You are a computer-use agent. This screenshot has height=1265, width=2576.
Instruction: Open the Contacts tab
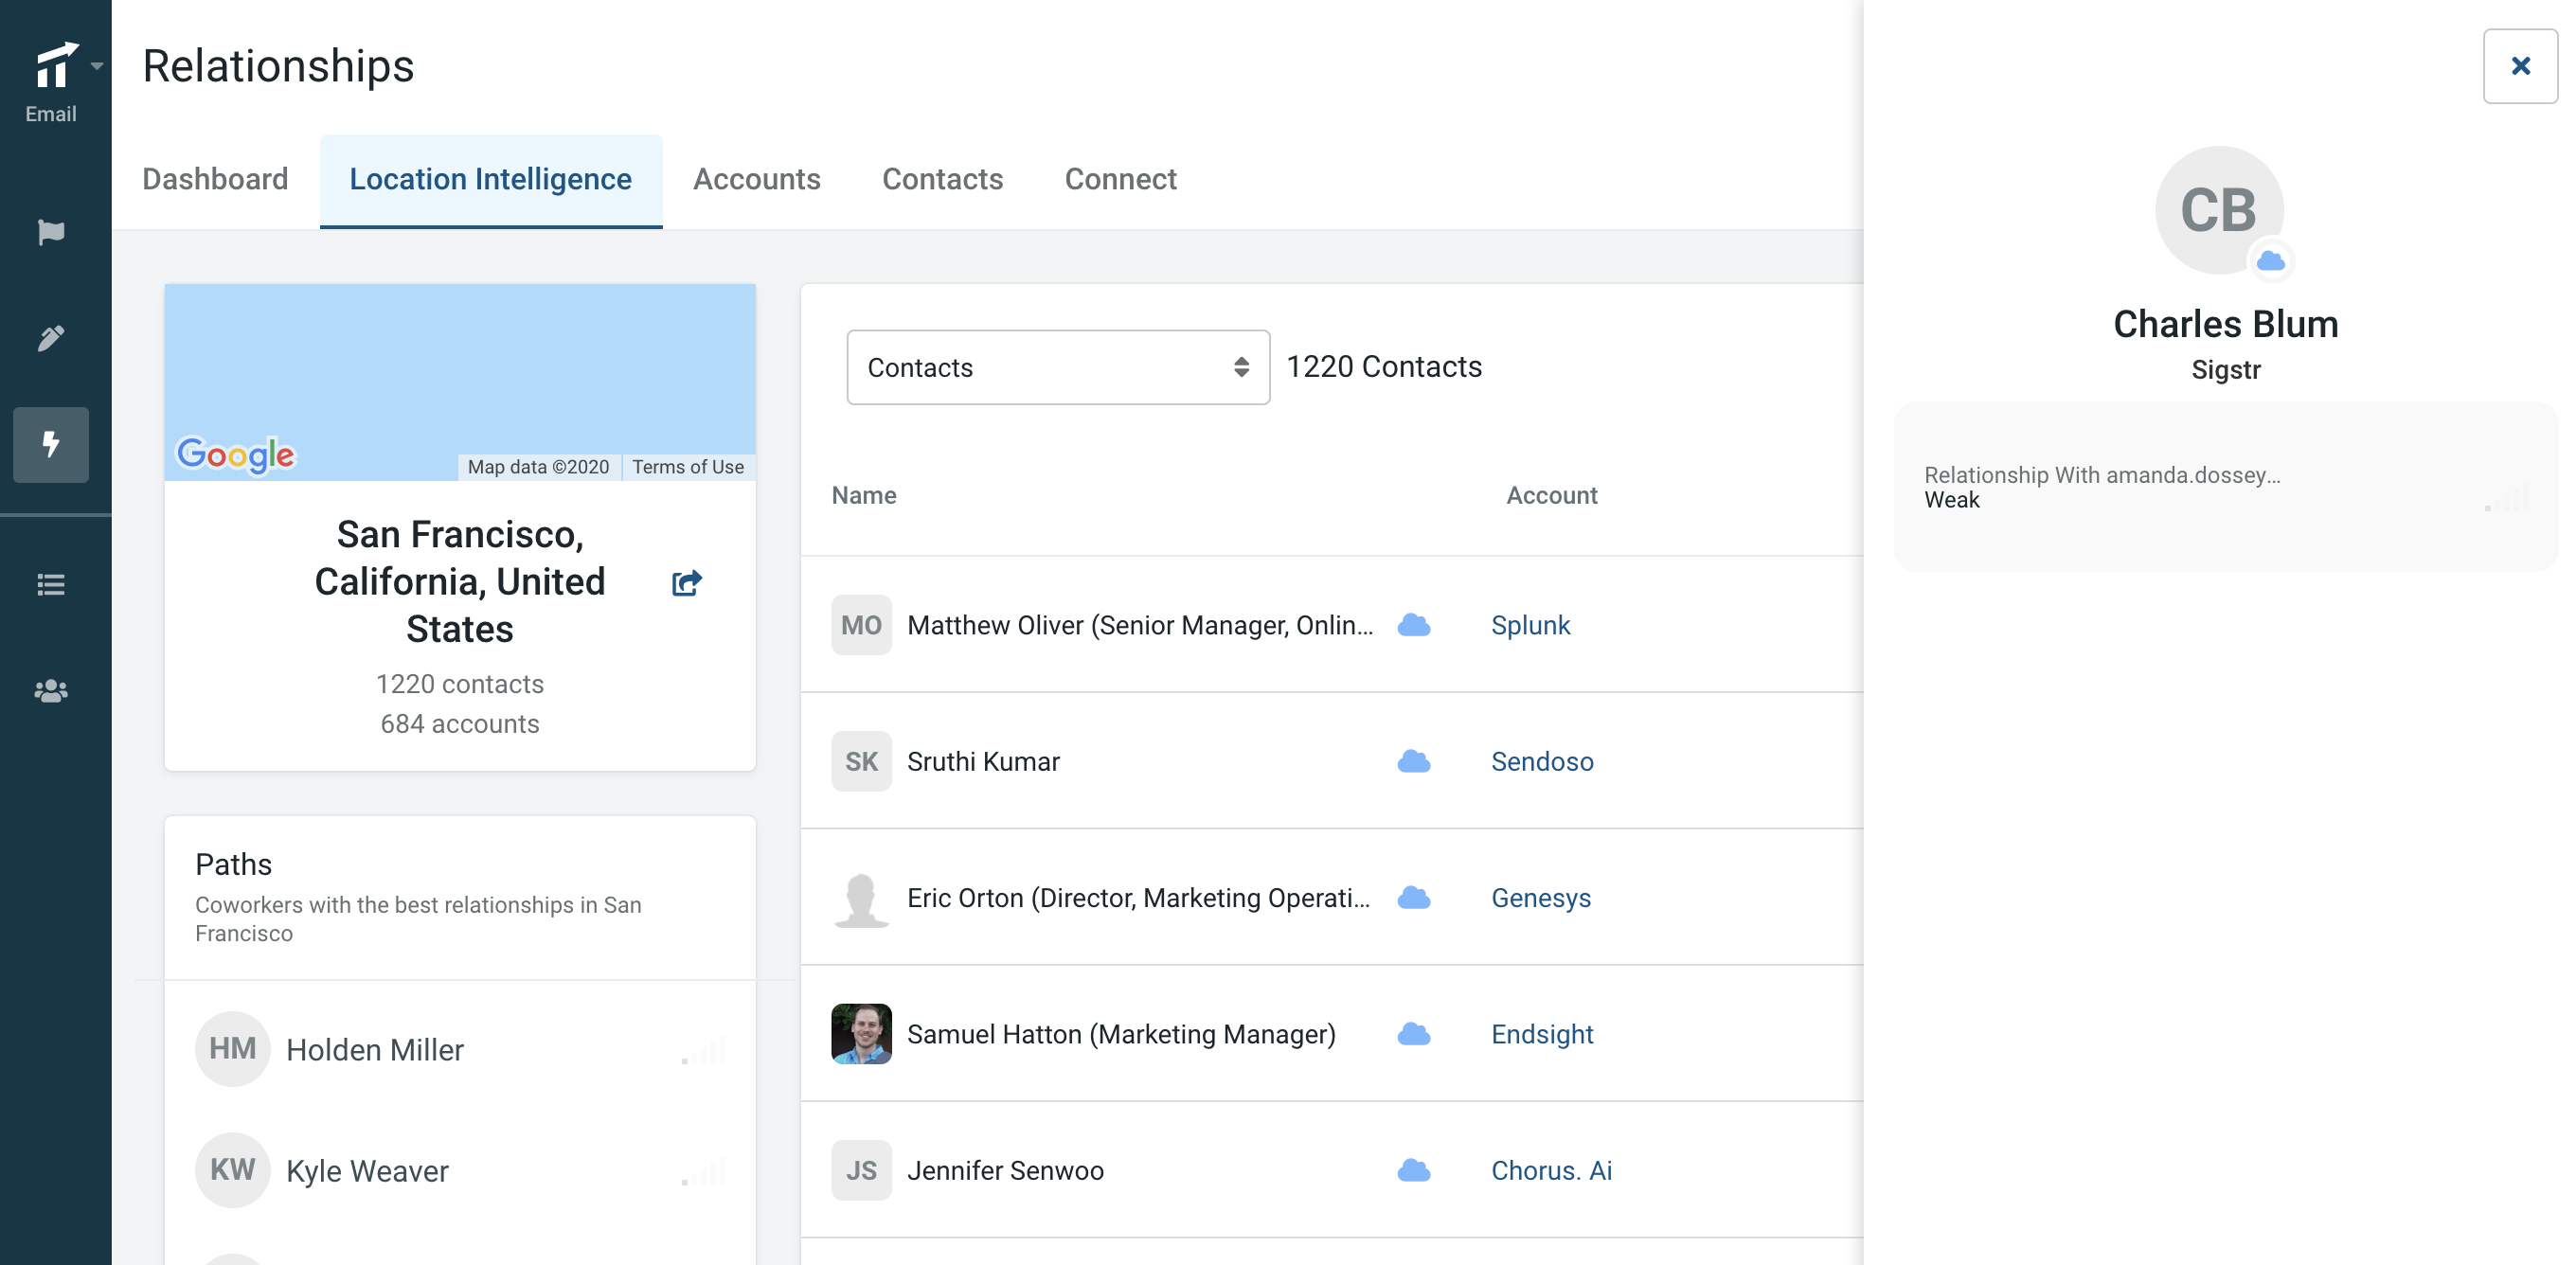point(942,179)
